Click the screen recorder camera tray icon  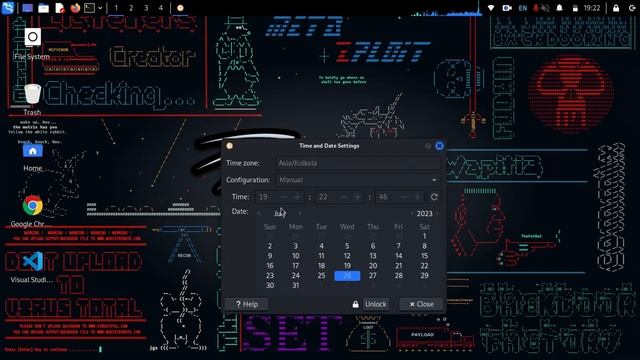(507, 8)
